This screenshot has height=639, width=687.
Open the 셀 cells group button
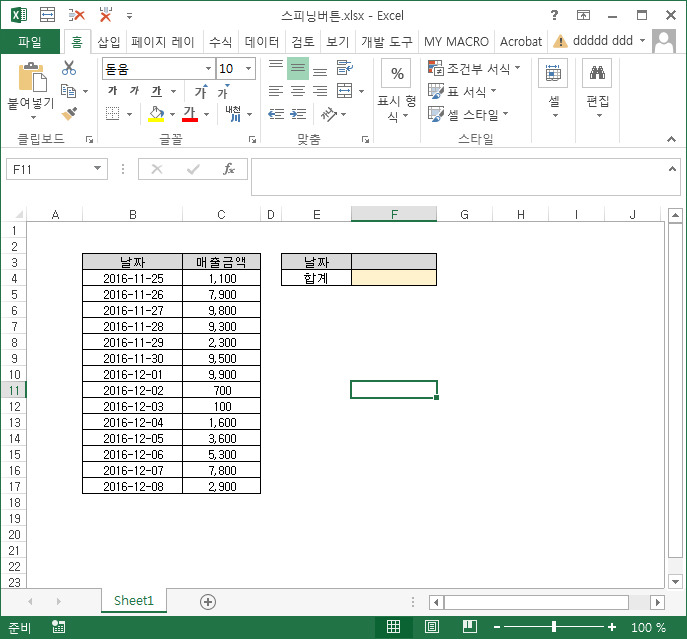(553, 88)
